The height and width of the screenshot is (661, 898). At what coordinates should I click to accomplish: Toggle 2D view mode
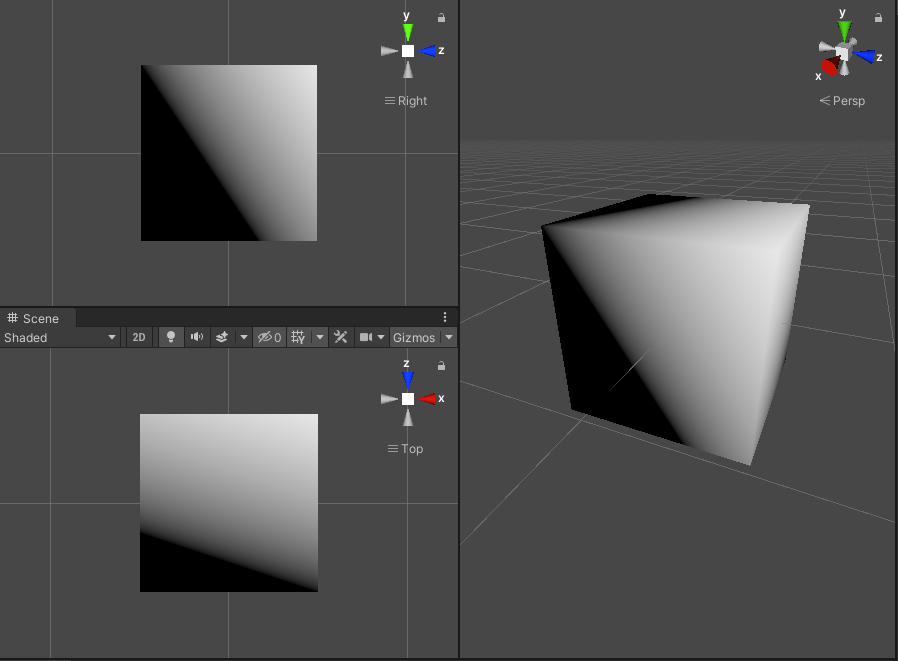click(139, 337)
